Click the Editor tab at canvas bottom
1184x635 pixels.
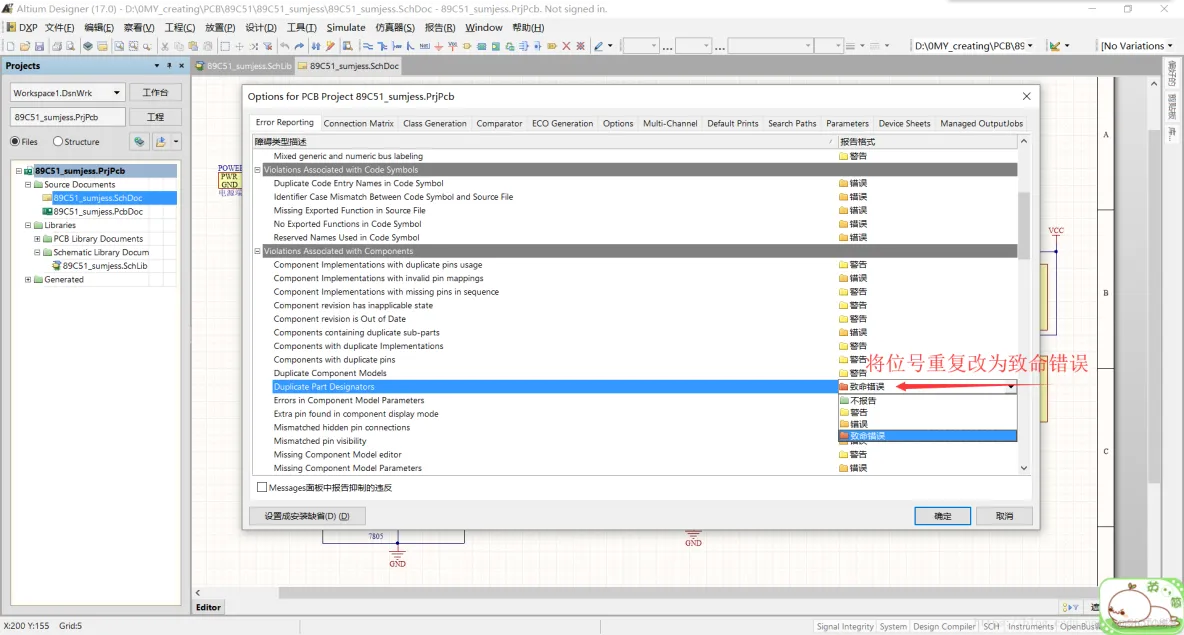click(208, 607)
